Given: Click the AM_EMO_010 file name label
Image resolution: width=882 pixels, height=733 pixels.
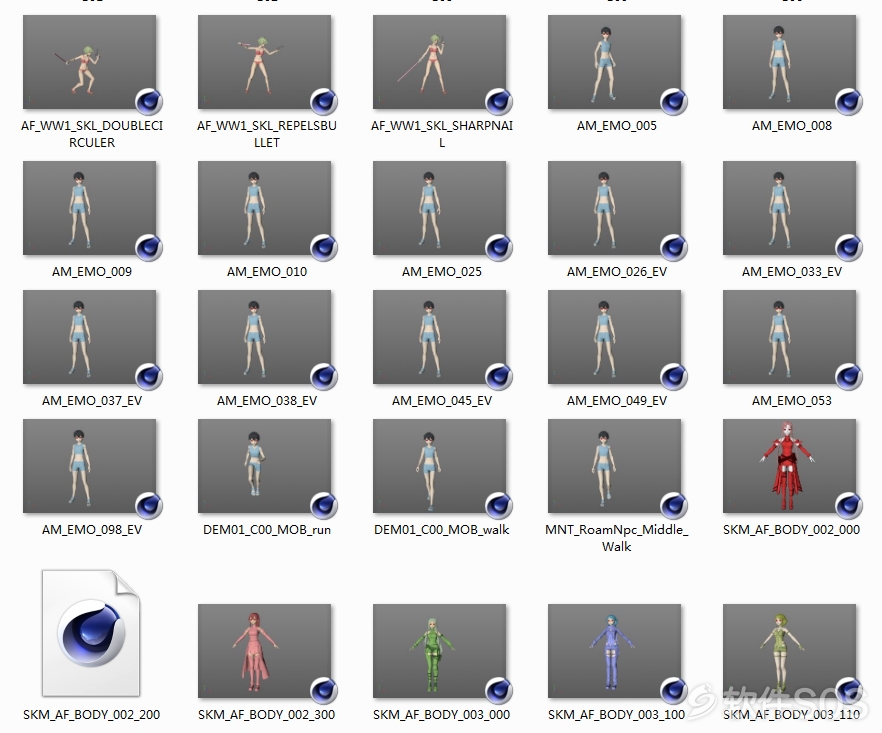Looking at the screenshot, I should pyautogui.click(x=267, y=272).
